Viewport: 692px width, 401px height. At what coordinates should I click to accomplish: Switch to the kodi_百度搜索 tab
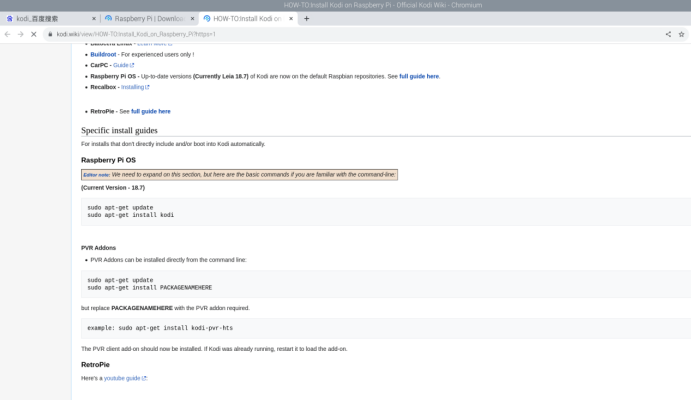pos(49,19)
